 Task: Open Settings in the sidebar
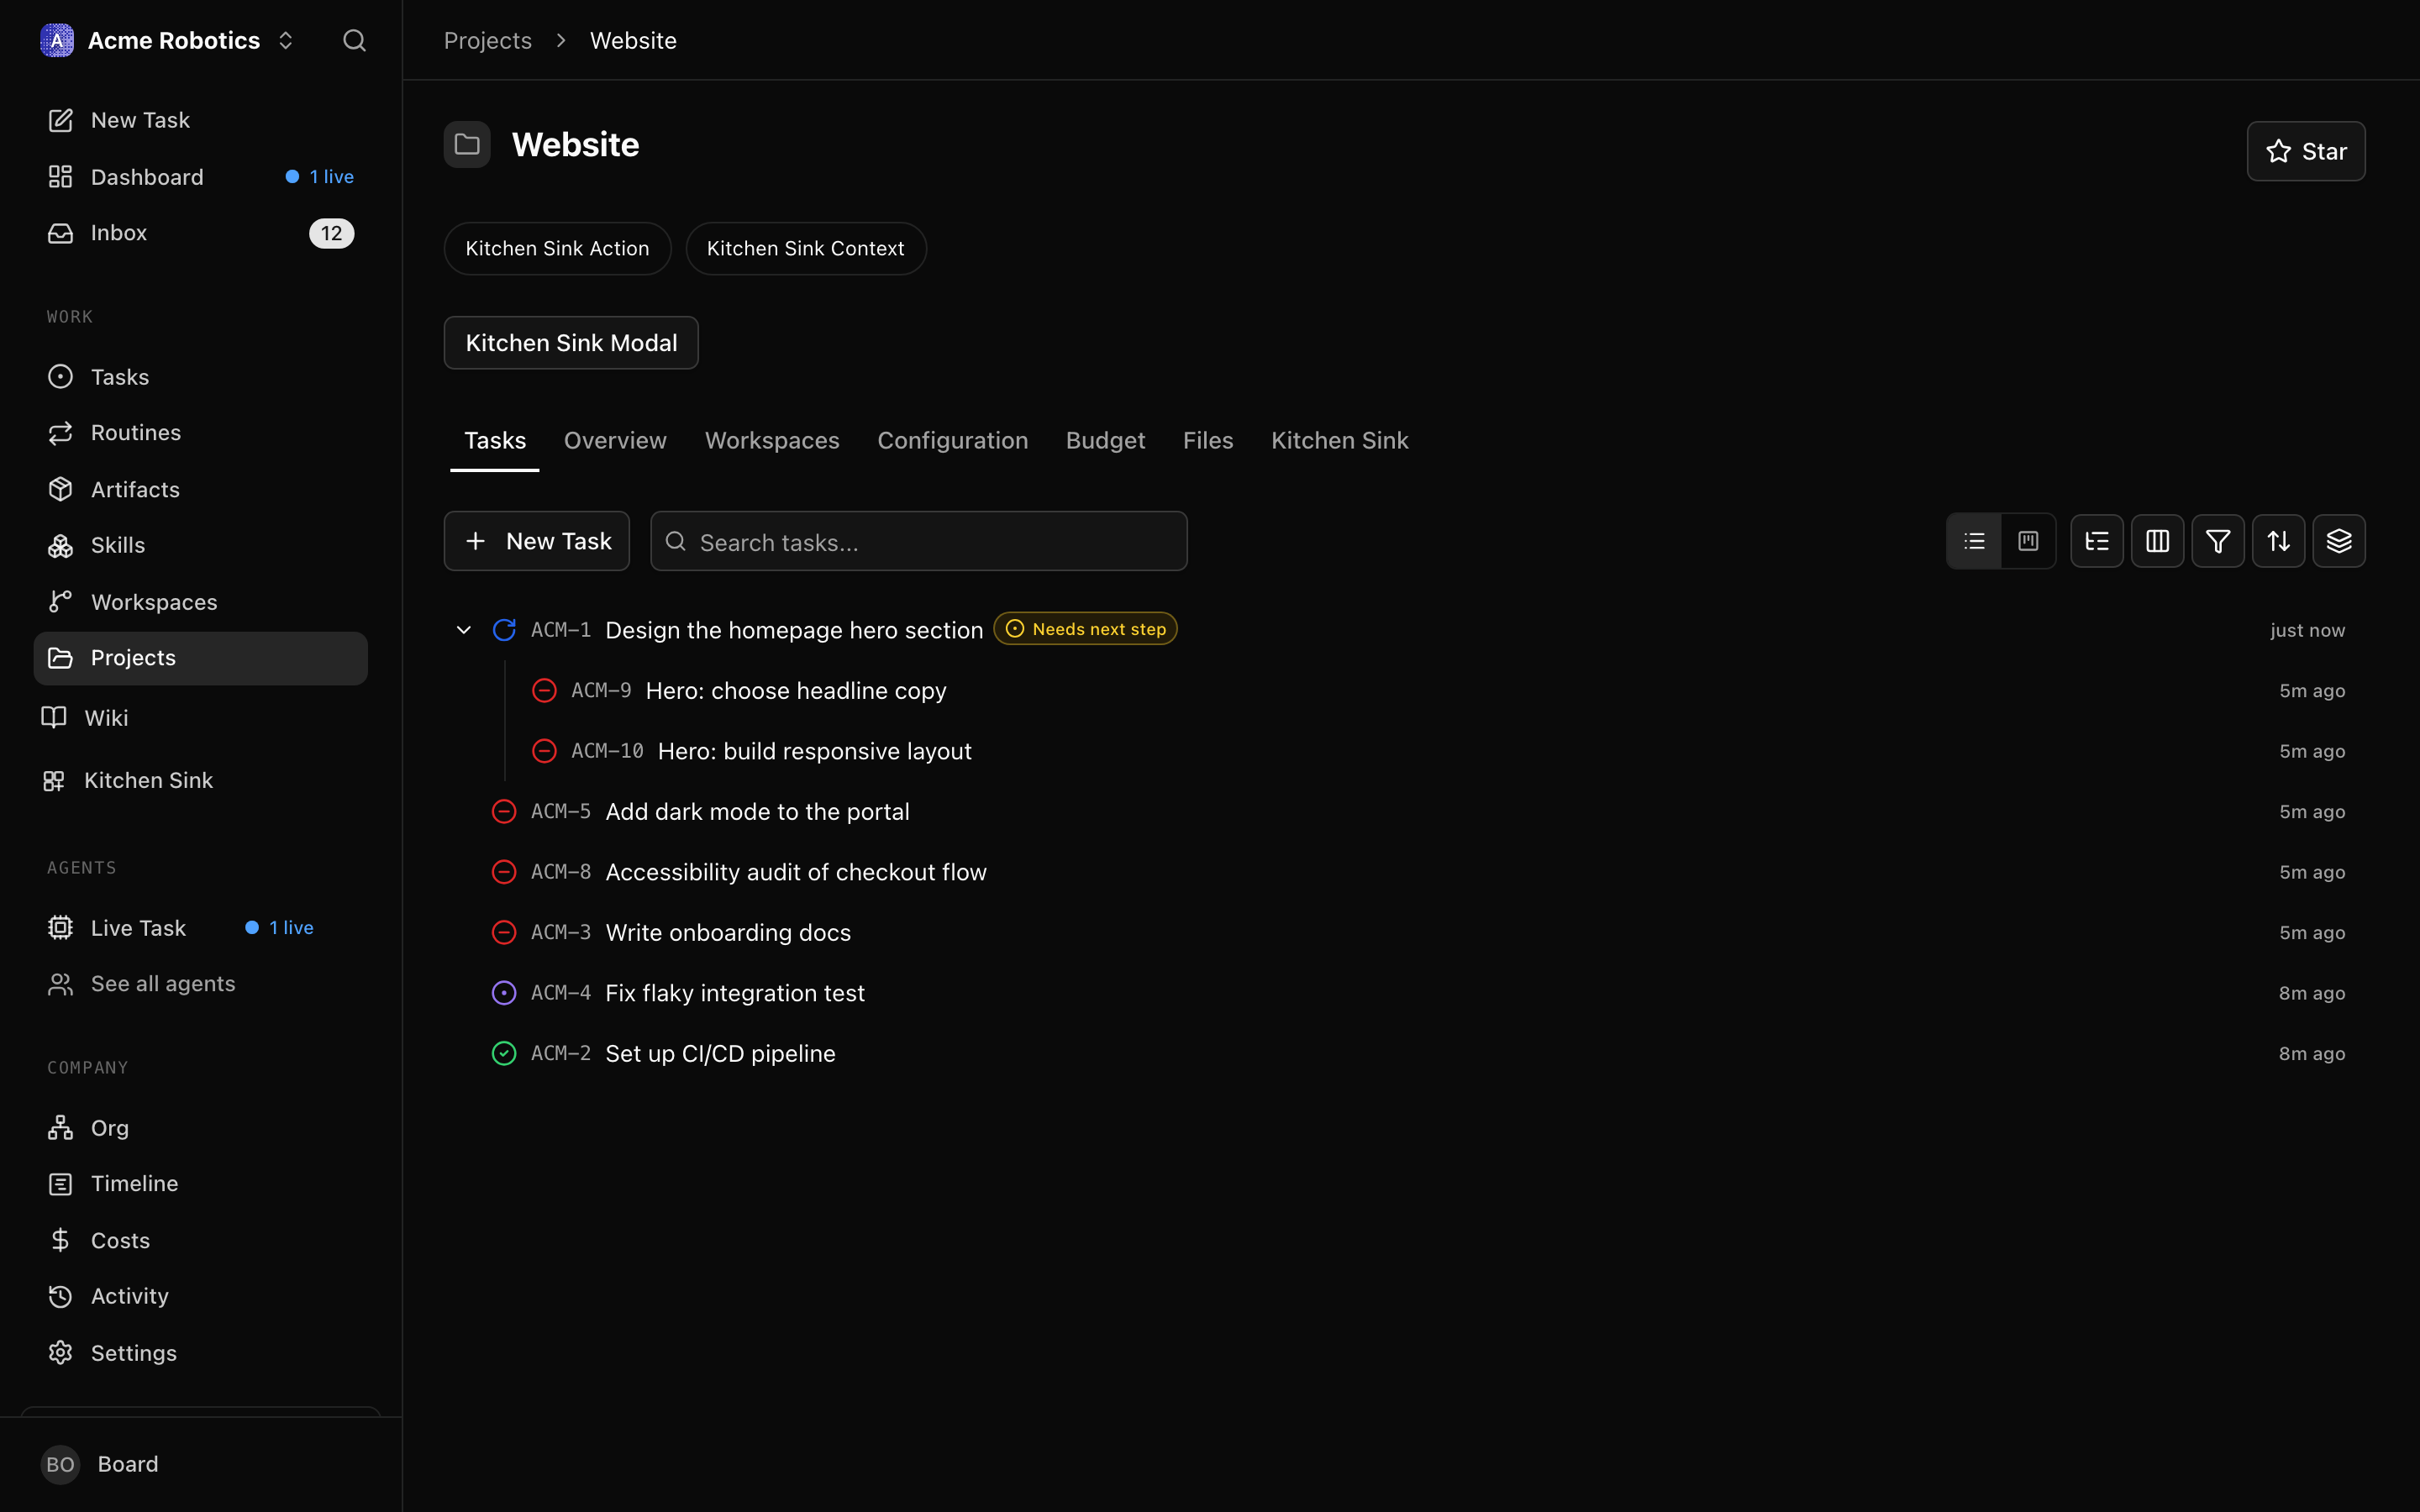click(x=200, y=1353)
